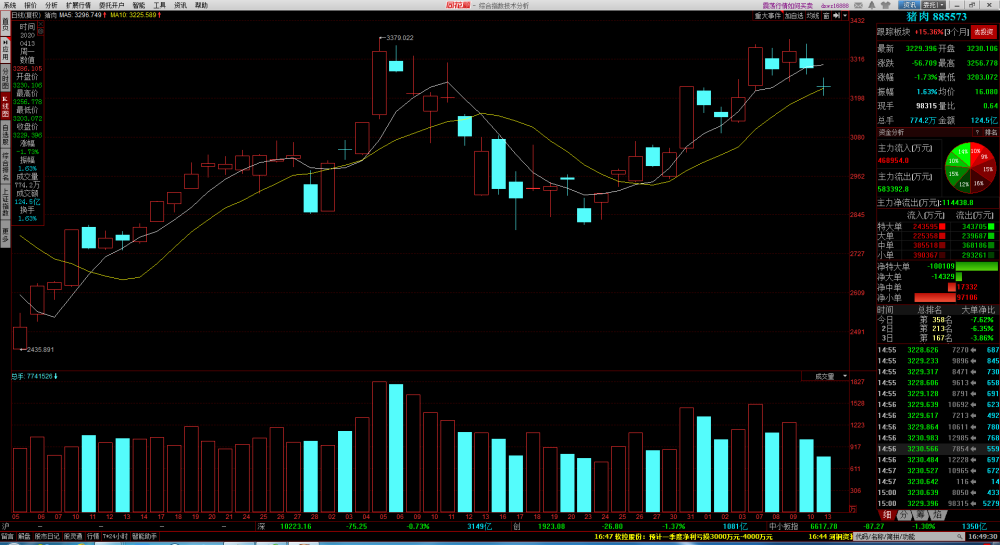Select the 筹 tab under tick list

point(920,515)
